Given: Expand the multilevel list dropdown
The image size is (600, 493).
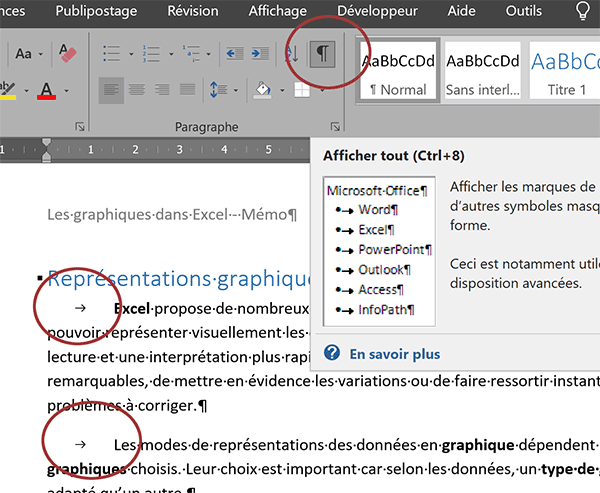Looking at the screenshot, I should point(208,54).
